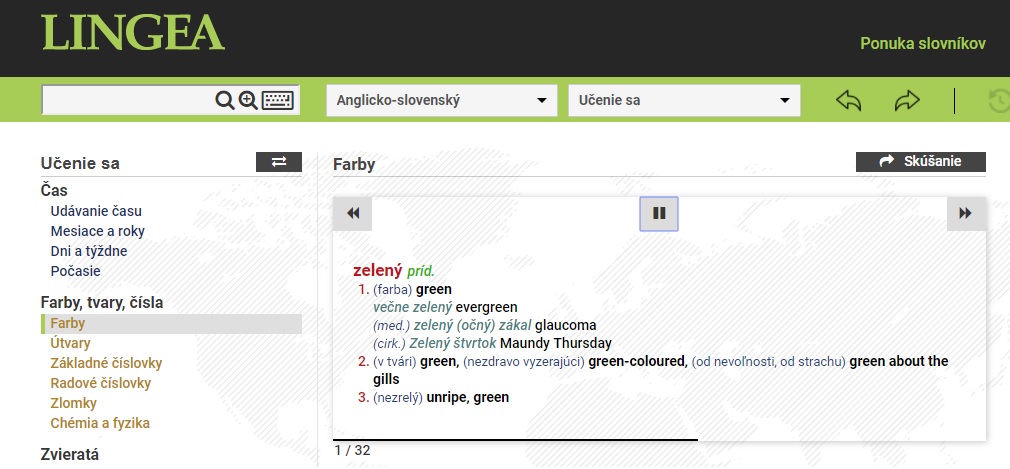Click the word glaucoma
1010x469 pixels.
(566, 325)
